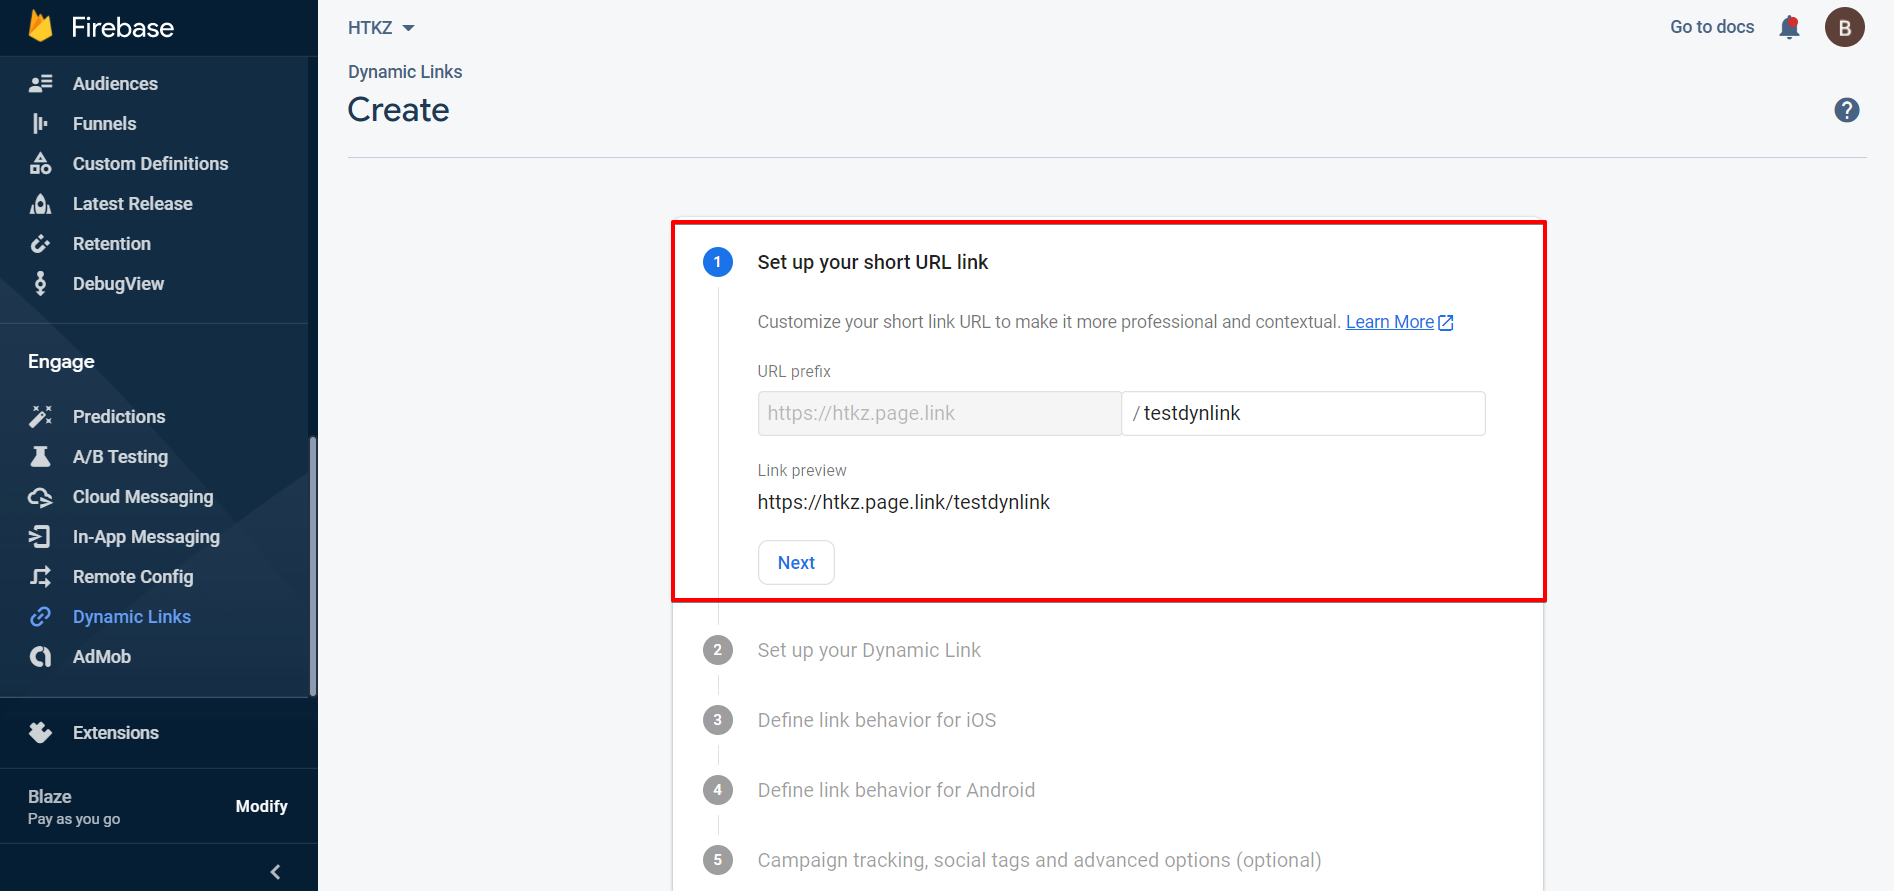Expand step 2 Set up your Dynamic Link
This screenshot has width=1894, height=891.
click(868, 650)
